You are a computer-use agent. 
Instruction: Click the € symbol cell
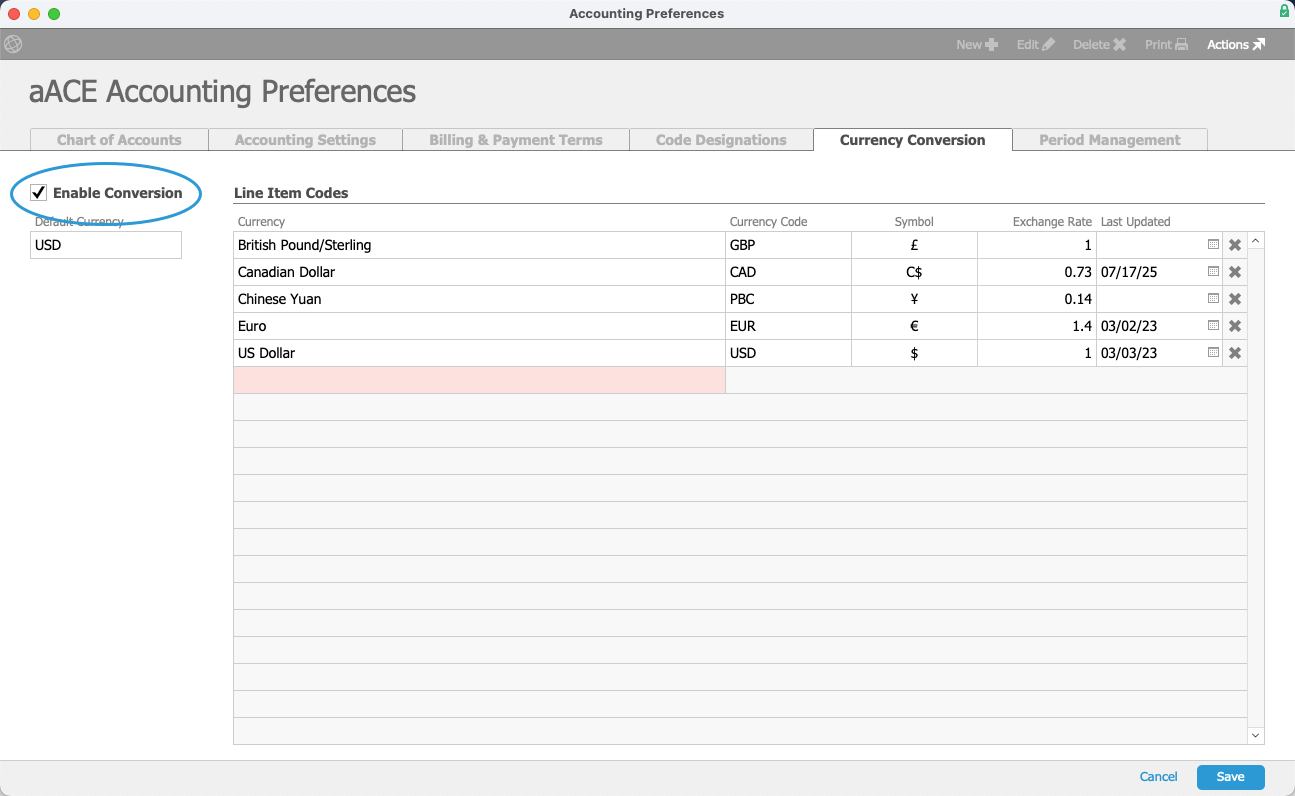pyautogui.click(x=914, y=326)
